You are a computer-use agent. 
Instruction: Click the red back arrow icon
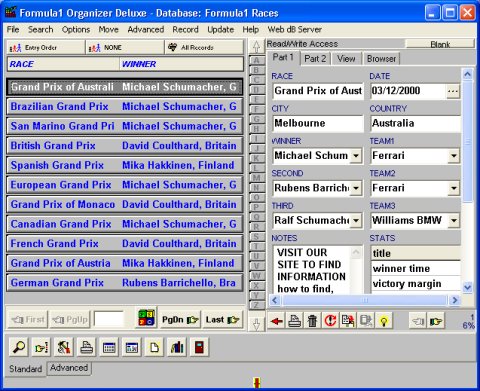[x=277, y=321]
